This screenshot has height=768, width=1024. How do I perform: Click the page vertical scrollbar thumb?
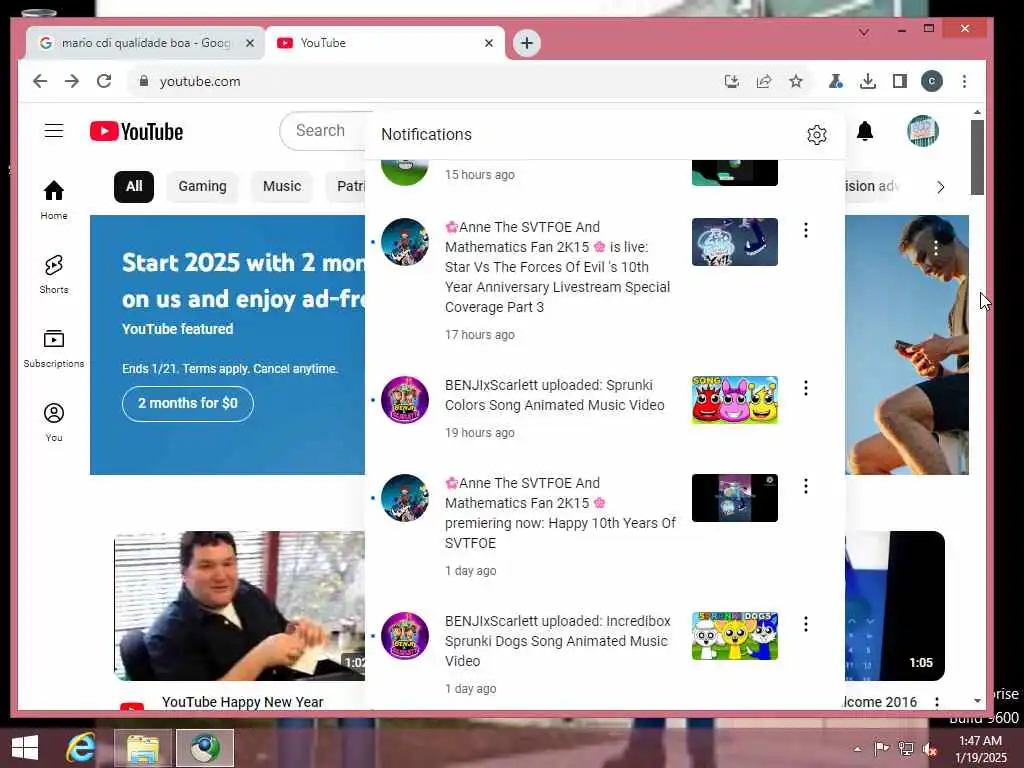point(977,157)
